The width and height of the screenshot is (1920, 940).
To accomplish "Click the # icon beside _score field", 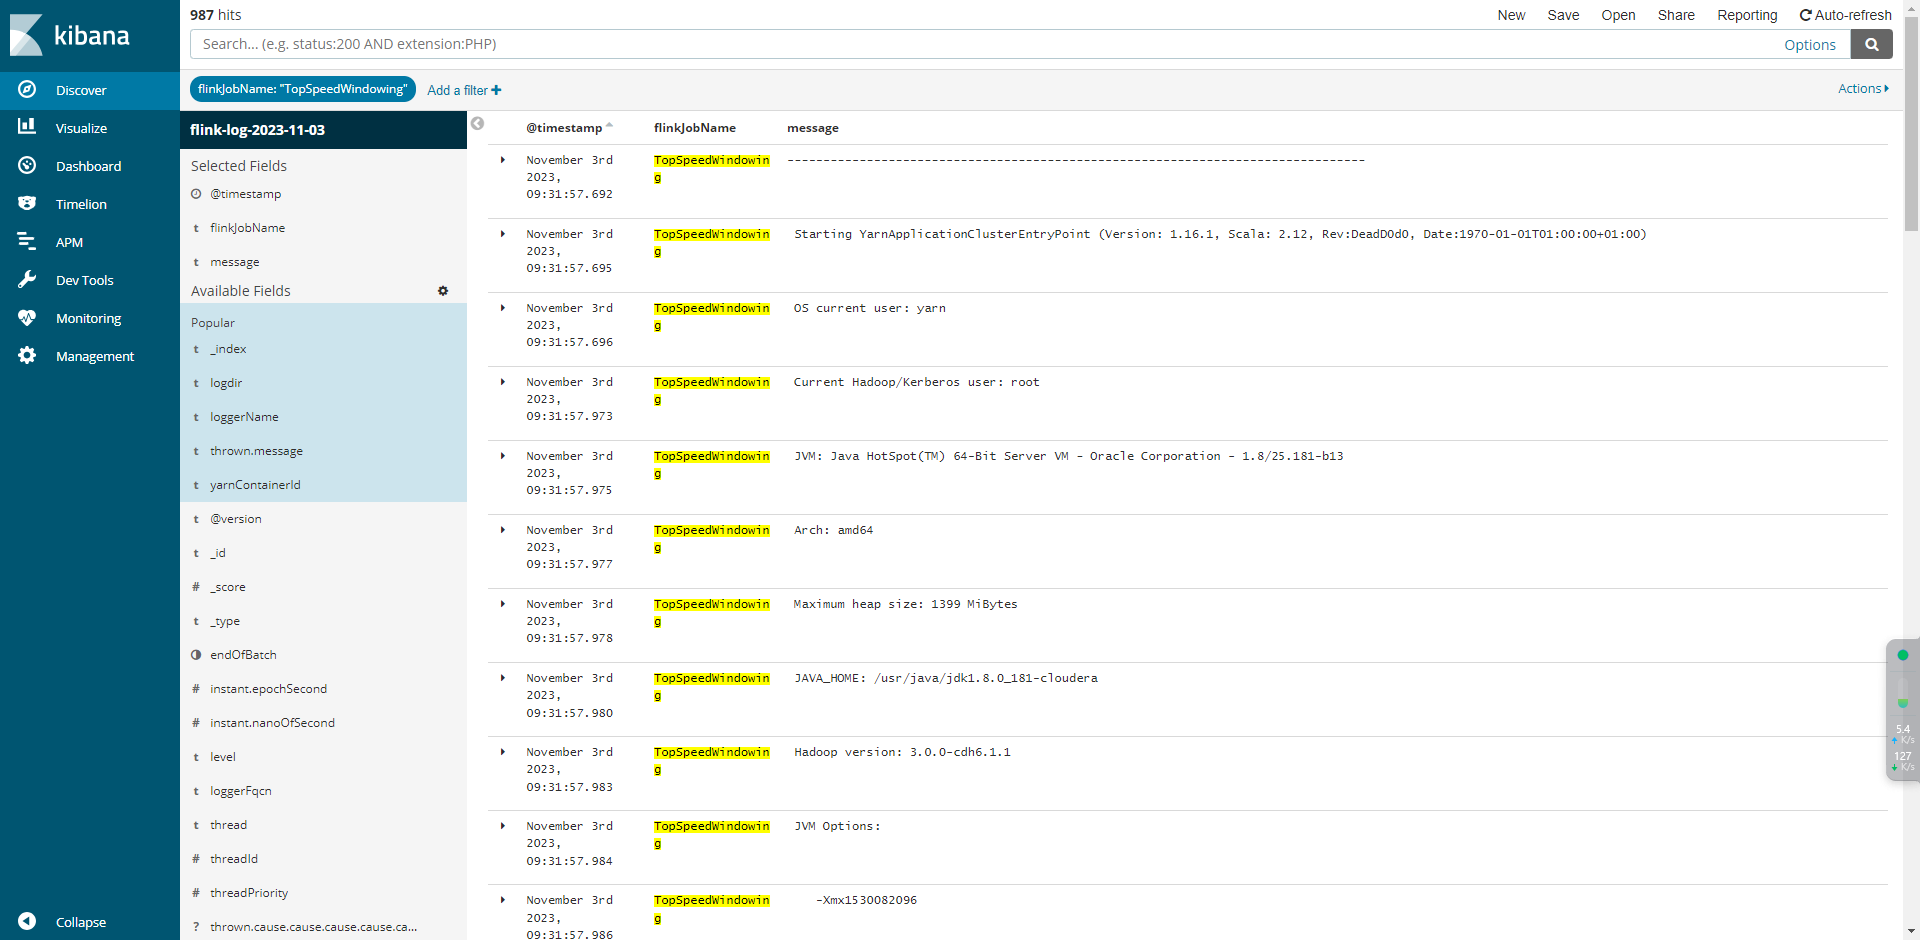I will (x=196, y=587).
